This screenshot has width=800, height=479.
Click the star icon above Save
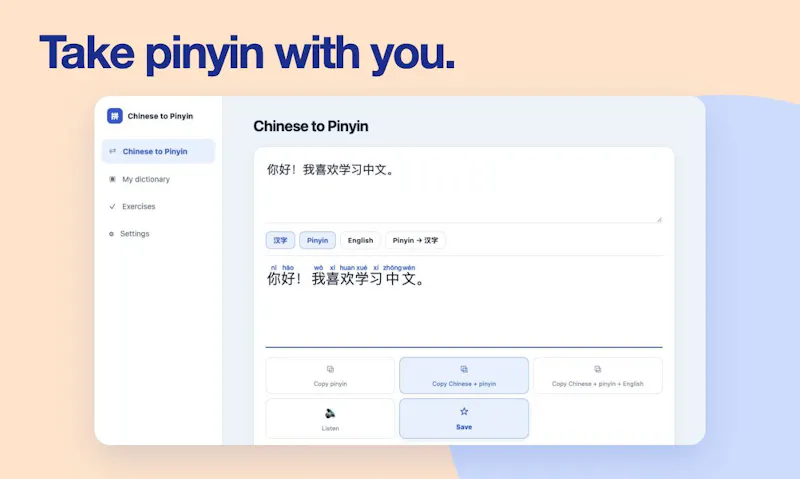(464, 411)
